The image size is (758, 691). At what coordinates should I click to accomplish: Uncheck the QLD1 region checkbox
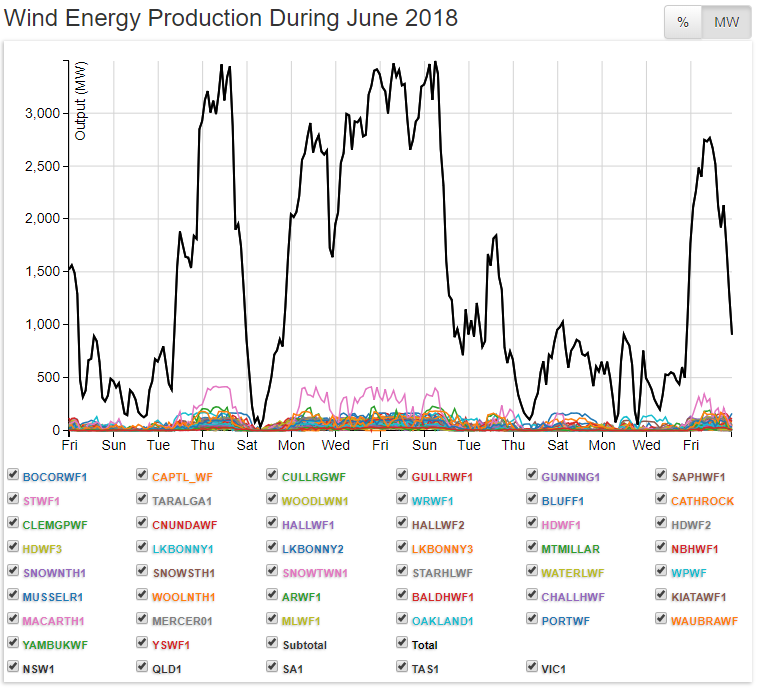(x=143, y=666)
